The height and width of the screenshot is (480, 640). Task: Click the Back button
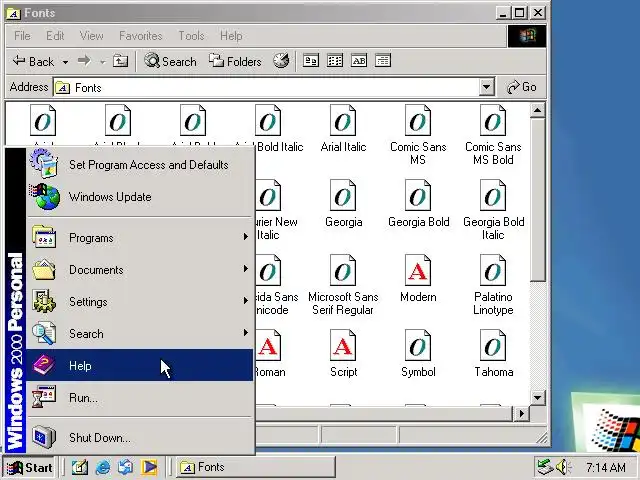[33, 61]
